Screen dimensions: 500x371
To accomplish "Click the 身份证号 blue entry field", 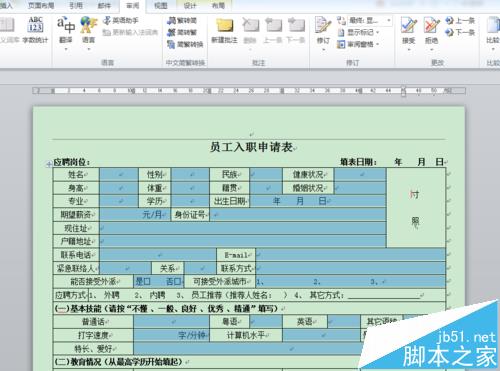I will pyautogui.click(x=298, y=215).
